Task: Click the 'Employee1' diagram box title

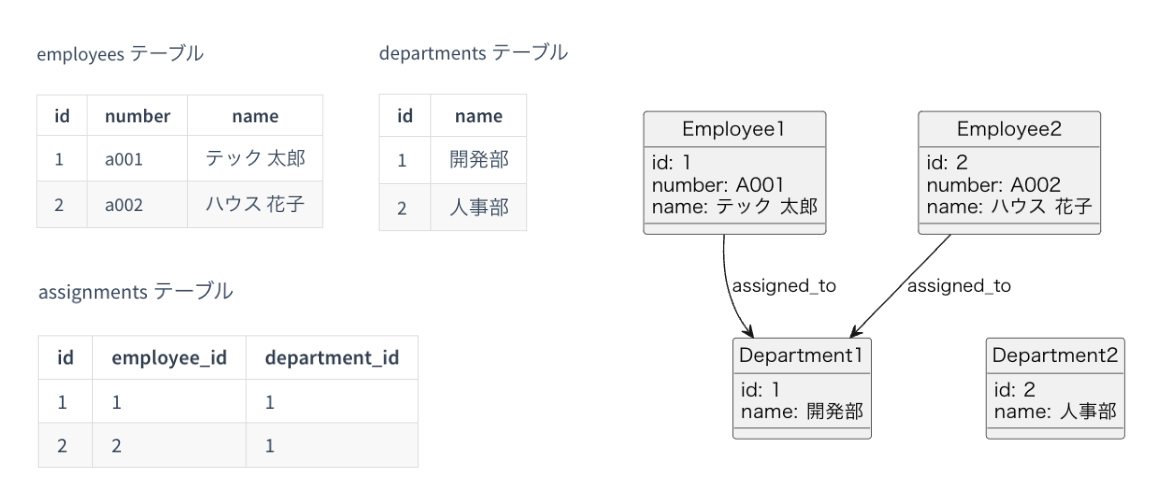Action: pyautogui.click(x=733, y=129)
